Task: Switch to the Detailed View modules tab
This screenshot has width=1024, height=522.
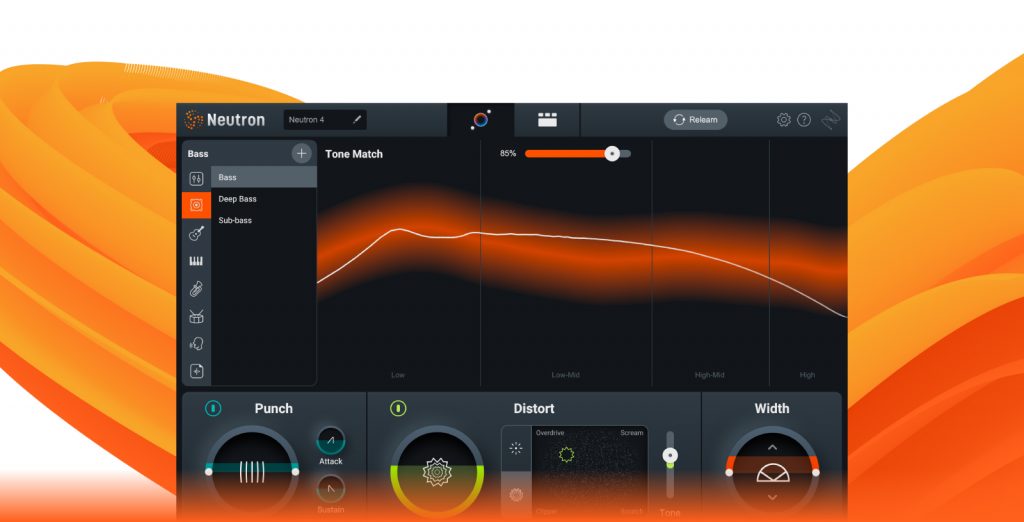Action: [547, 120]
